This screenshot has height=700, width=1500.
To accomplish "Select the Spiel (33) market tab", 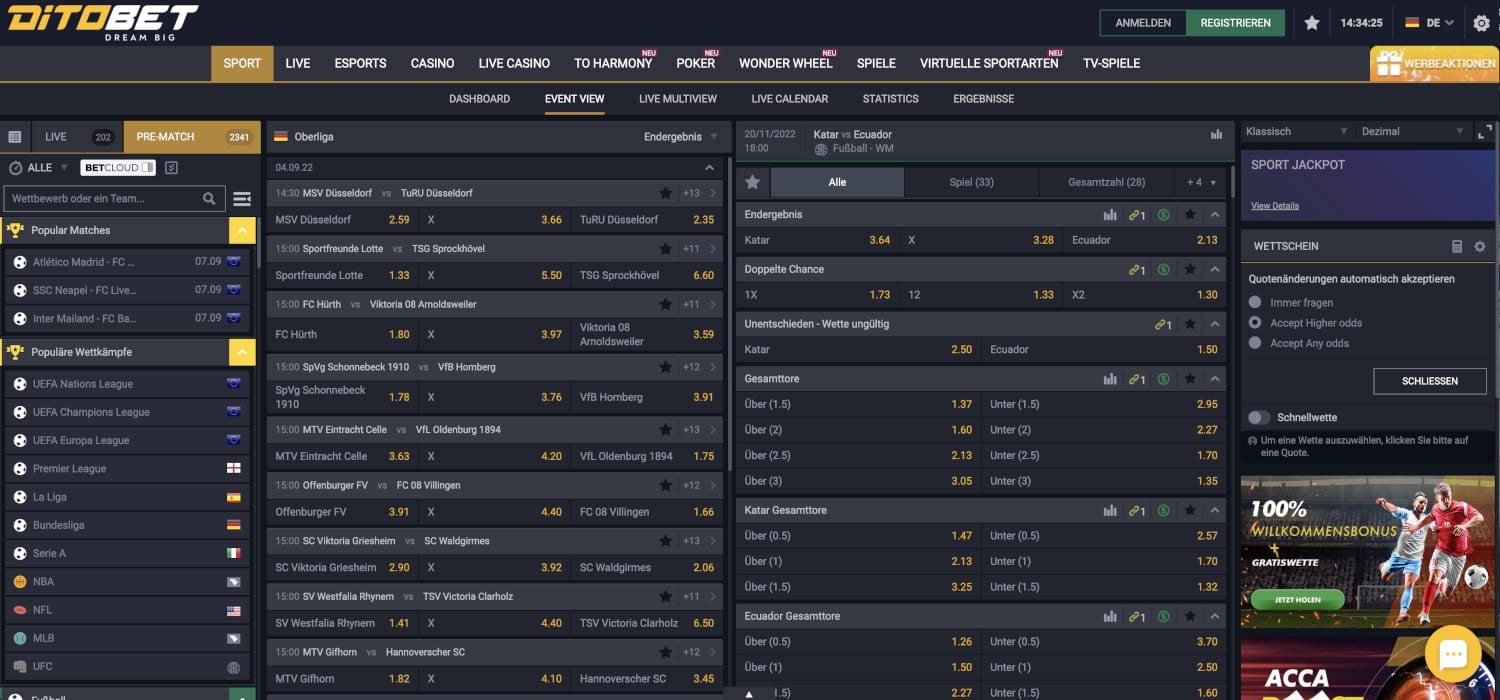I will click(x=971, y=182).
